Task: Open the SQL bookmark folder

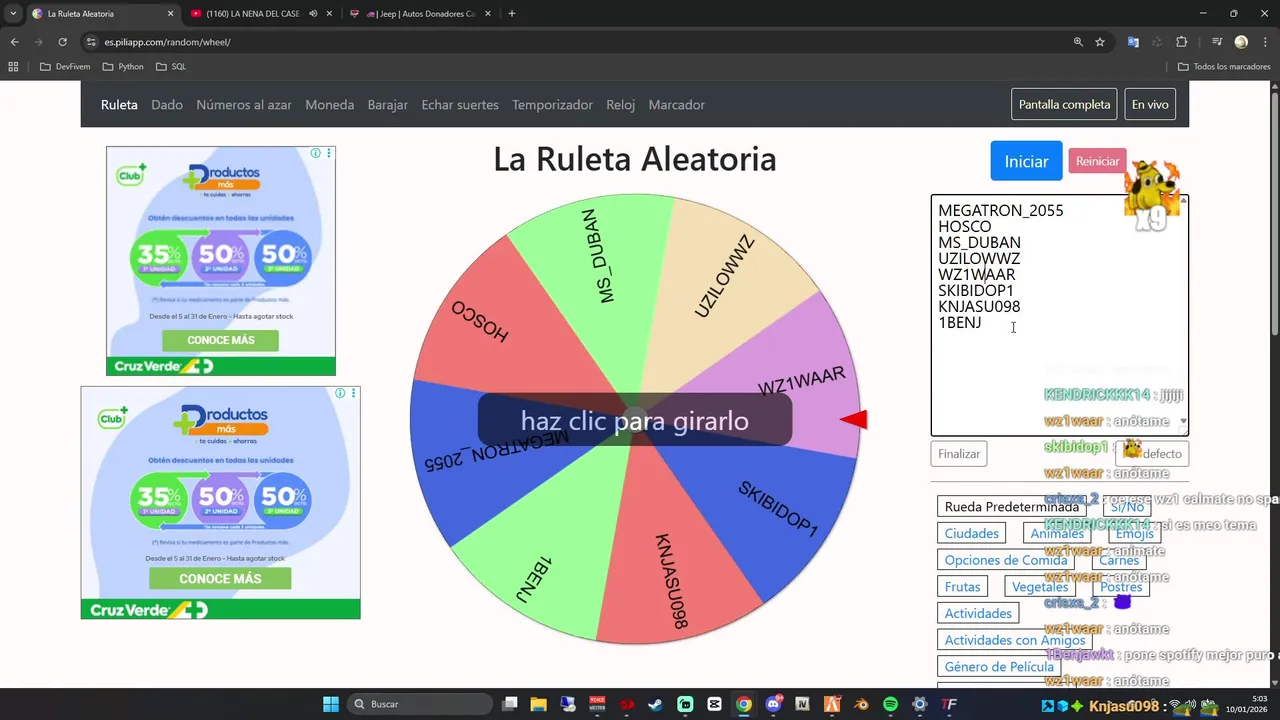Action: pyautogui.click(x=171, y=67)
